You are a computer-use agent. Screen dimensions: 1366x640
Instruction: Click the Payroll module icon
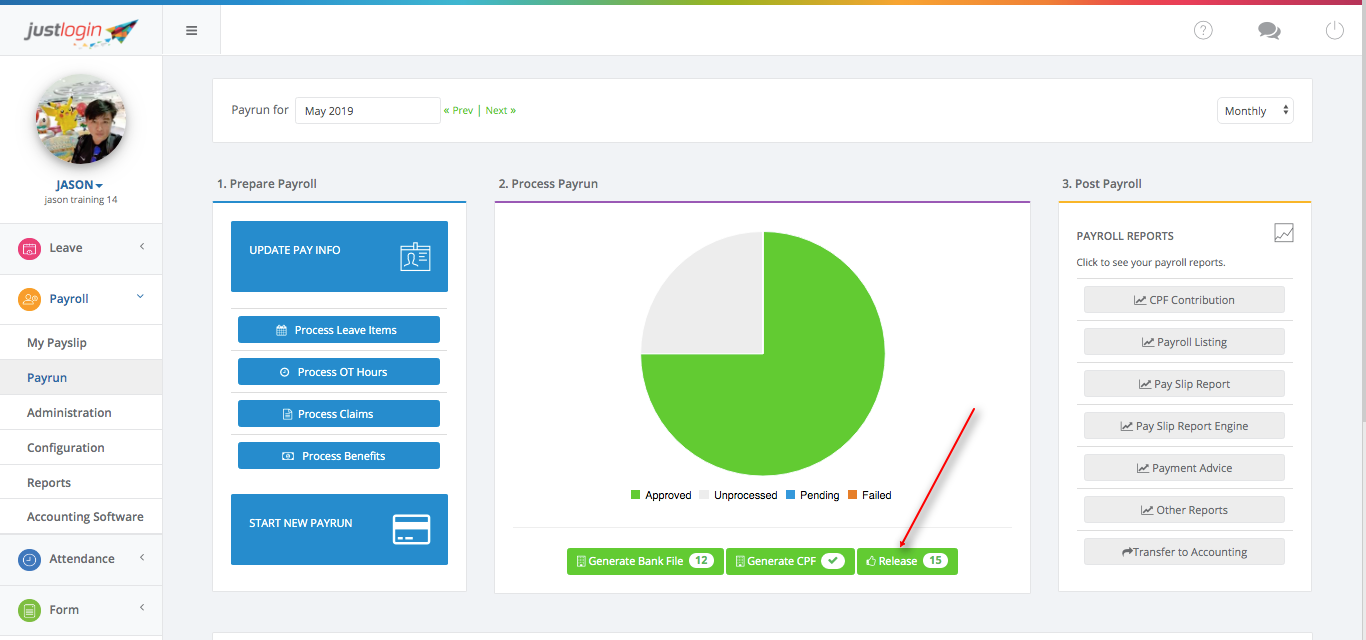coord(30,299)
